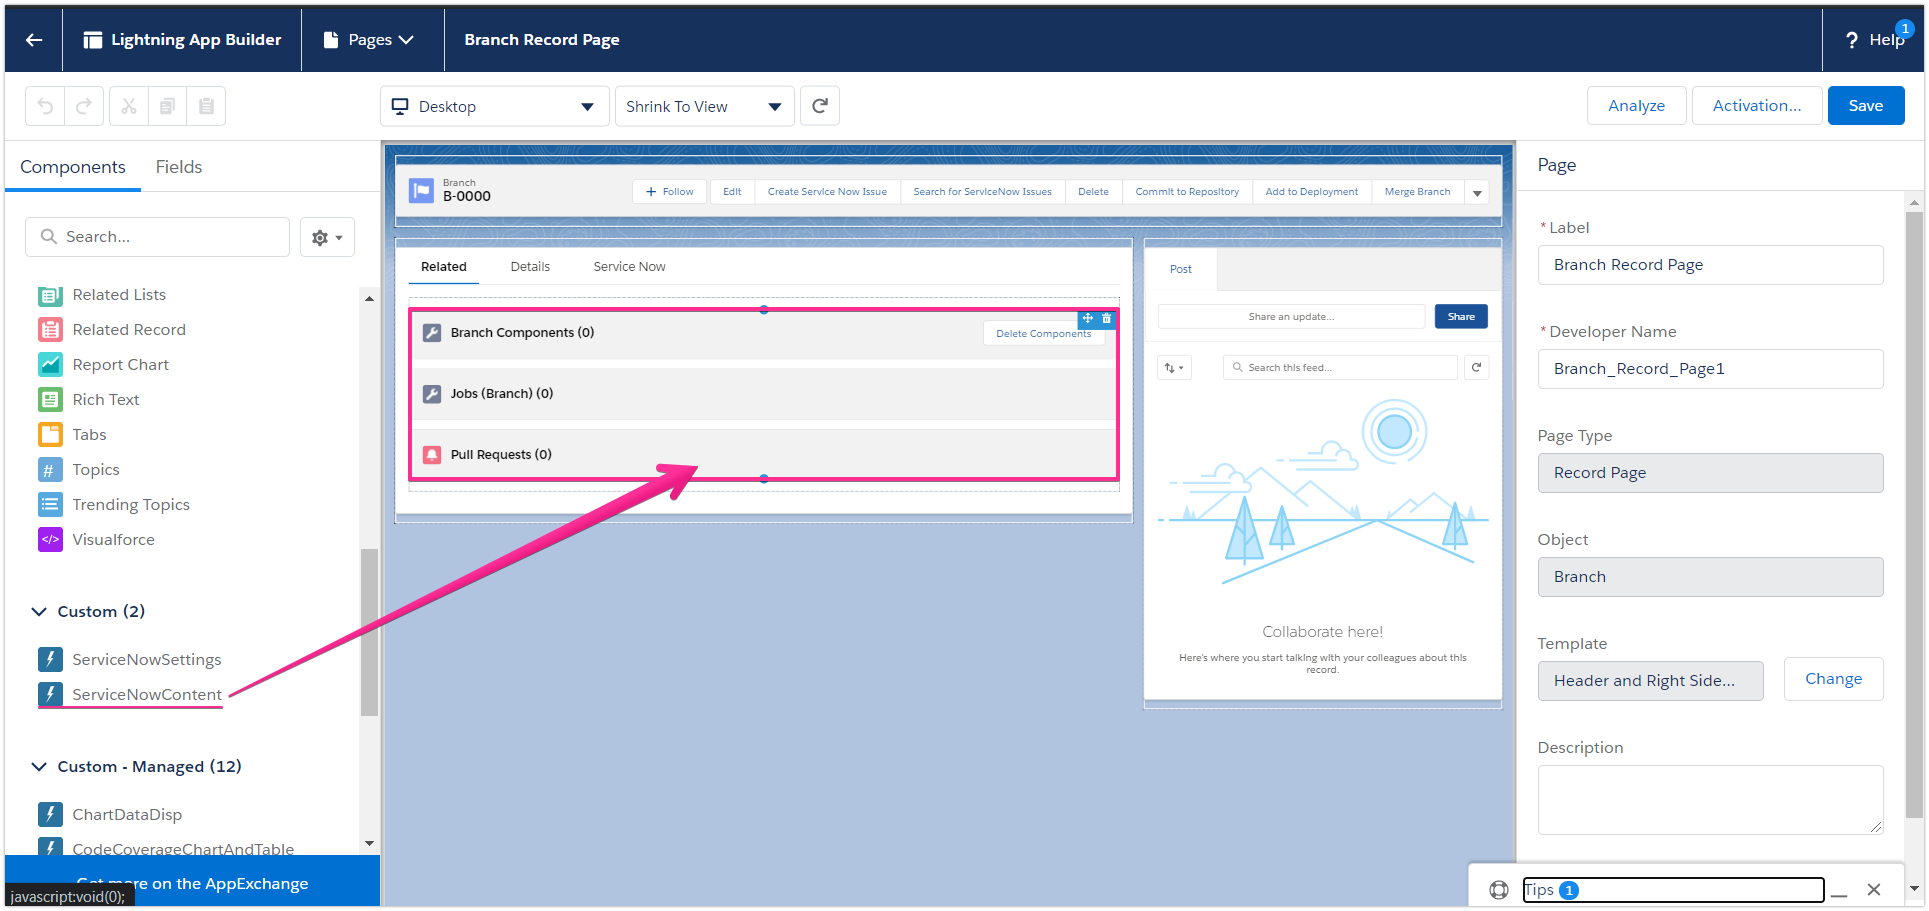Screen dimensions: 1929x911
Task: Click the Trending Topics component icon
Action: [x=50, y=504]
